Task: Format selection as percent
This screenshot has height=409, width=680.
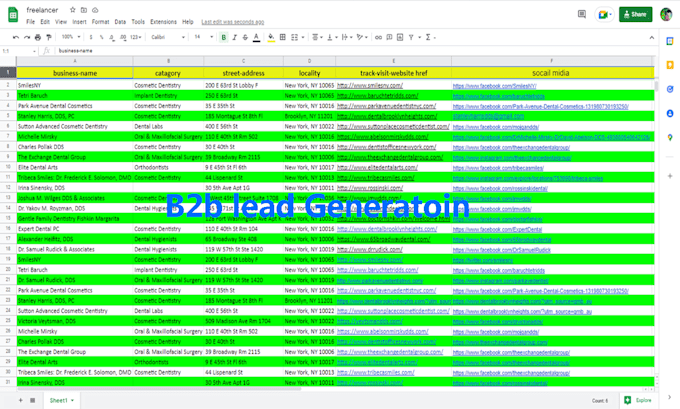Action: pos(101,37)
